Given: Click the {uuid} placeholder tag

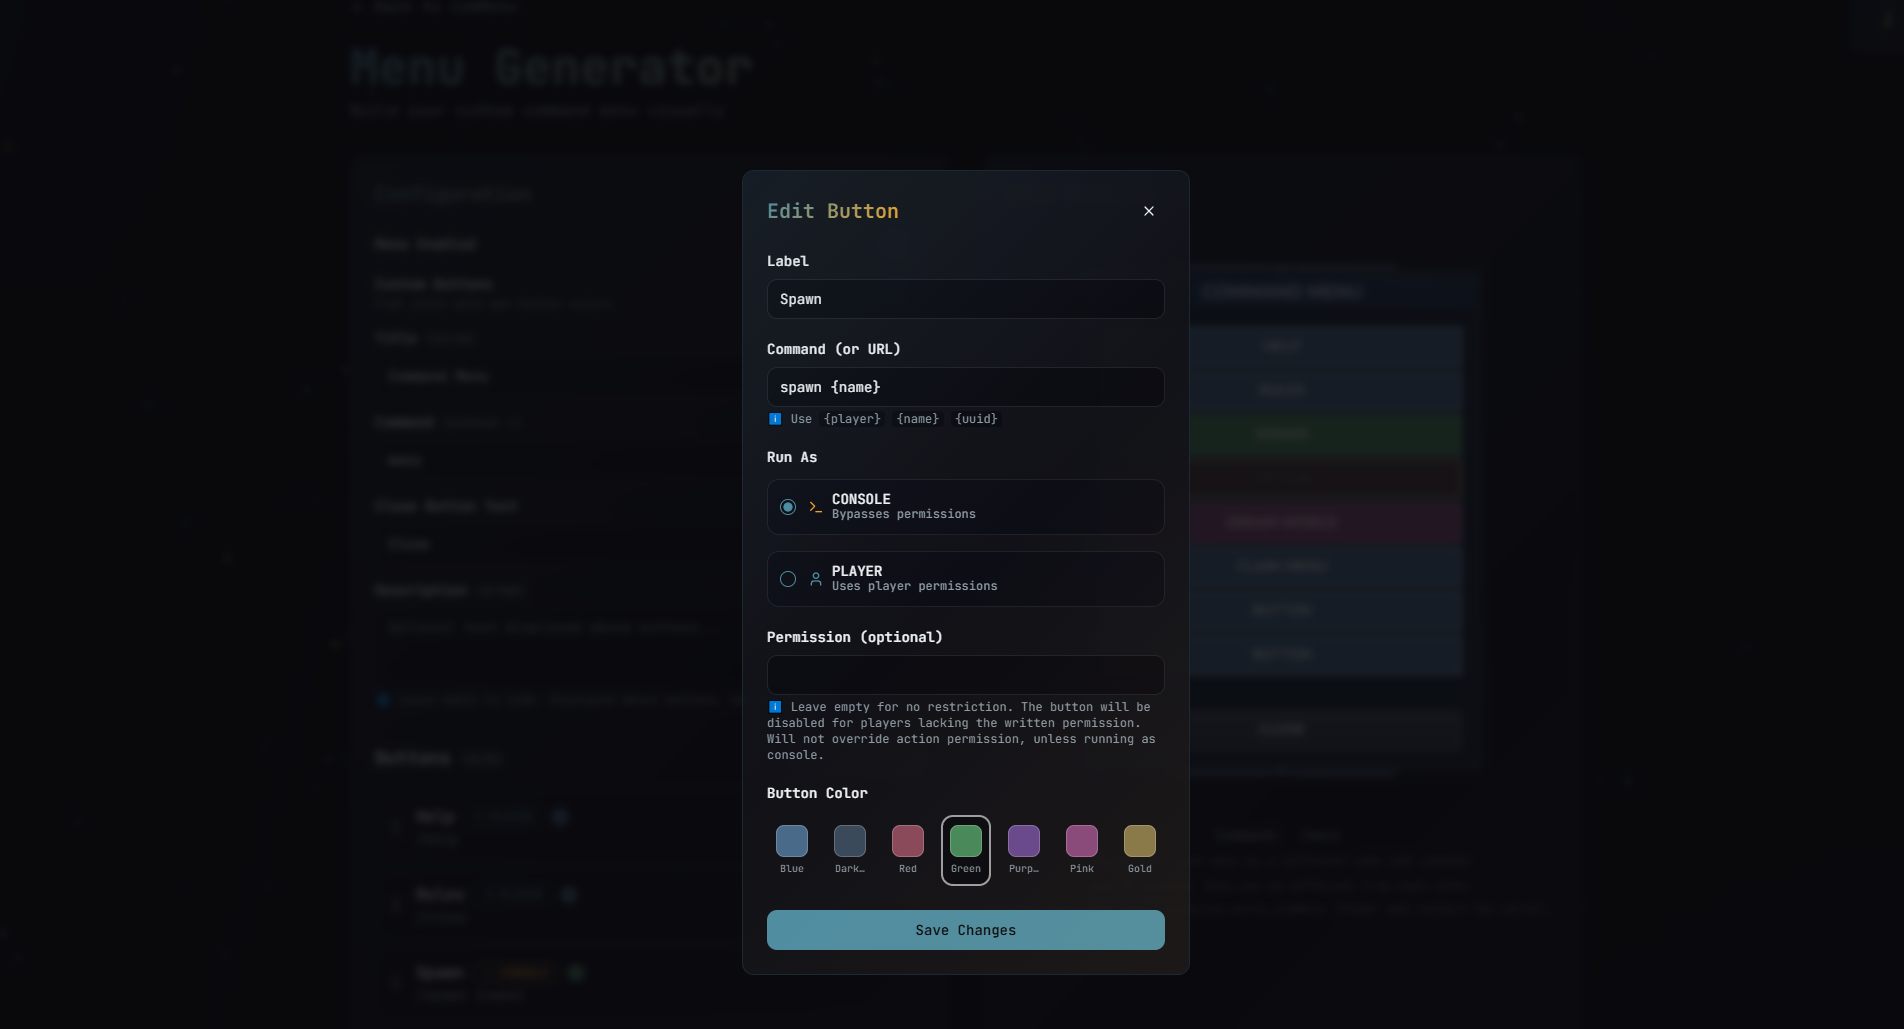Looking at the screenshot, I should point(976,419).
